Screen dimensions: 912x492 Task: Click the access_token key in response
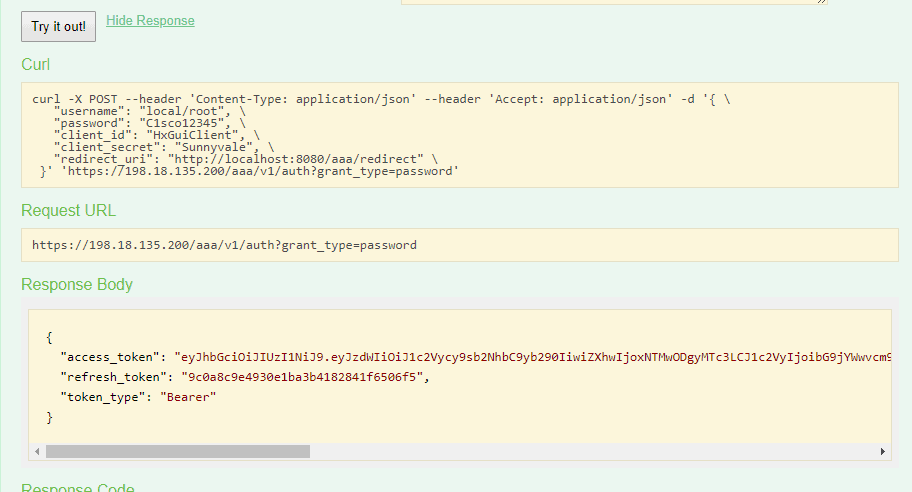click(x=109, y=357)
